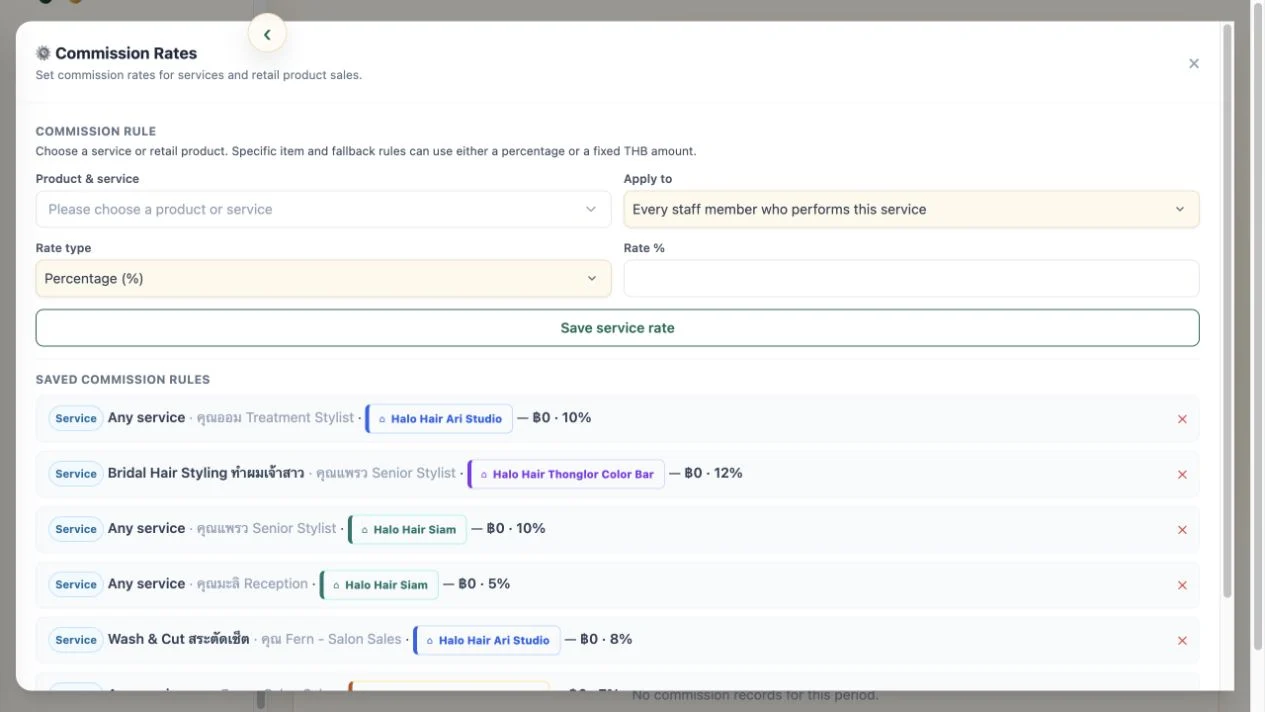Viewport: 1265px width, 712px height.
Task: Close the Commission Rates dialog
Action: tap(1193, 63)
